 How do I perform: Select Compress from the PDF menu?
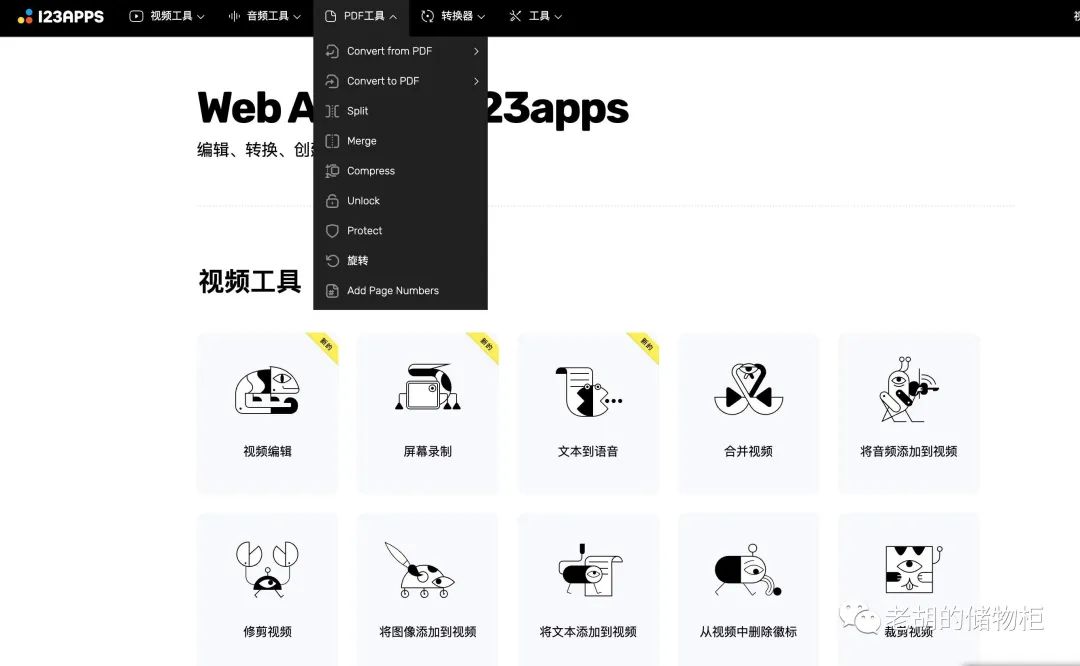[400, 171]
